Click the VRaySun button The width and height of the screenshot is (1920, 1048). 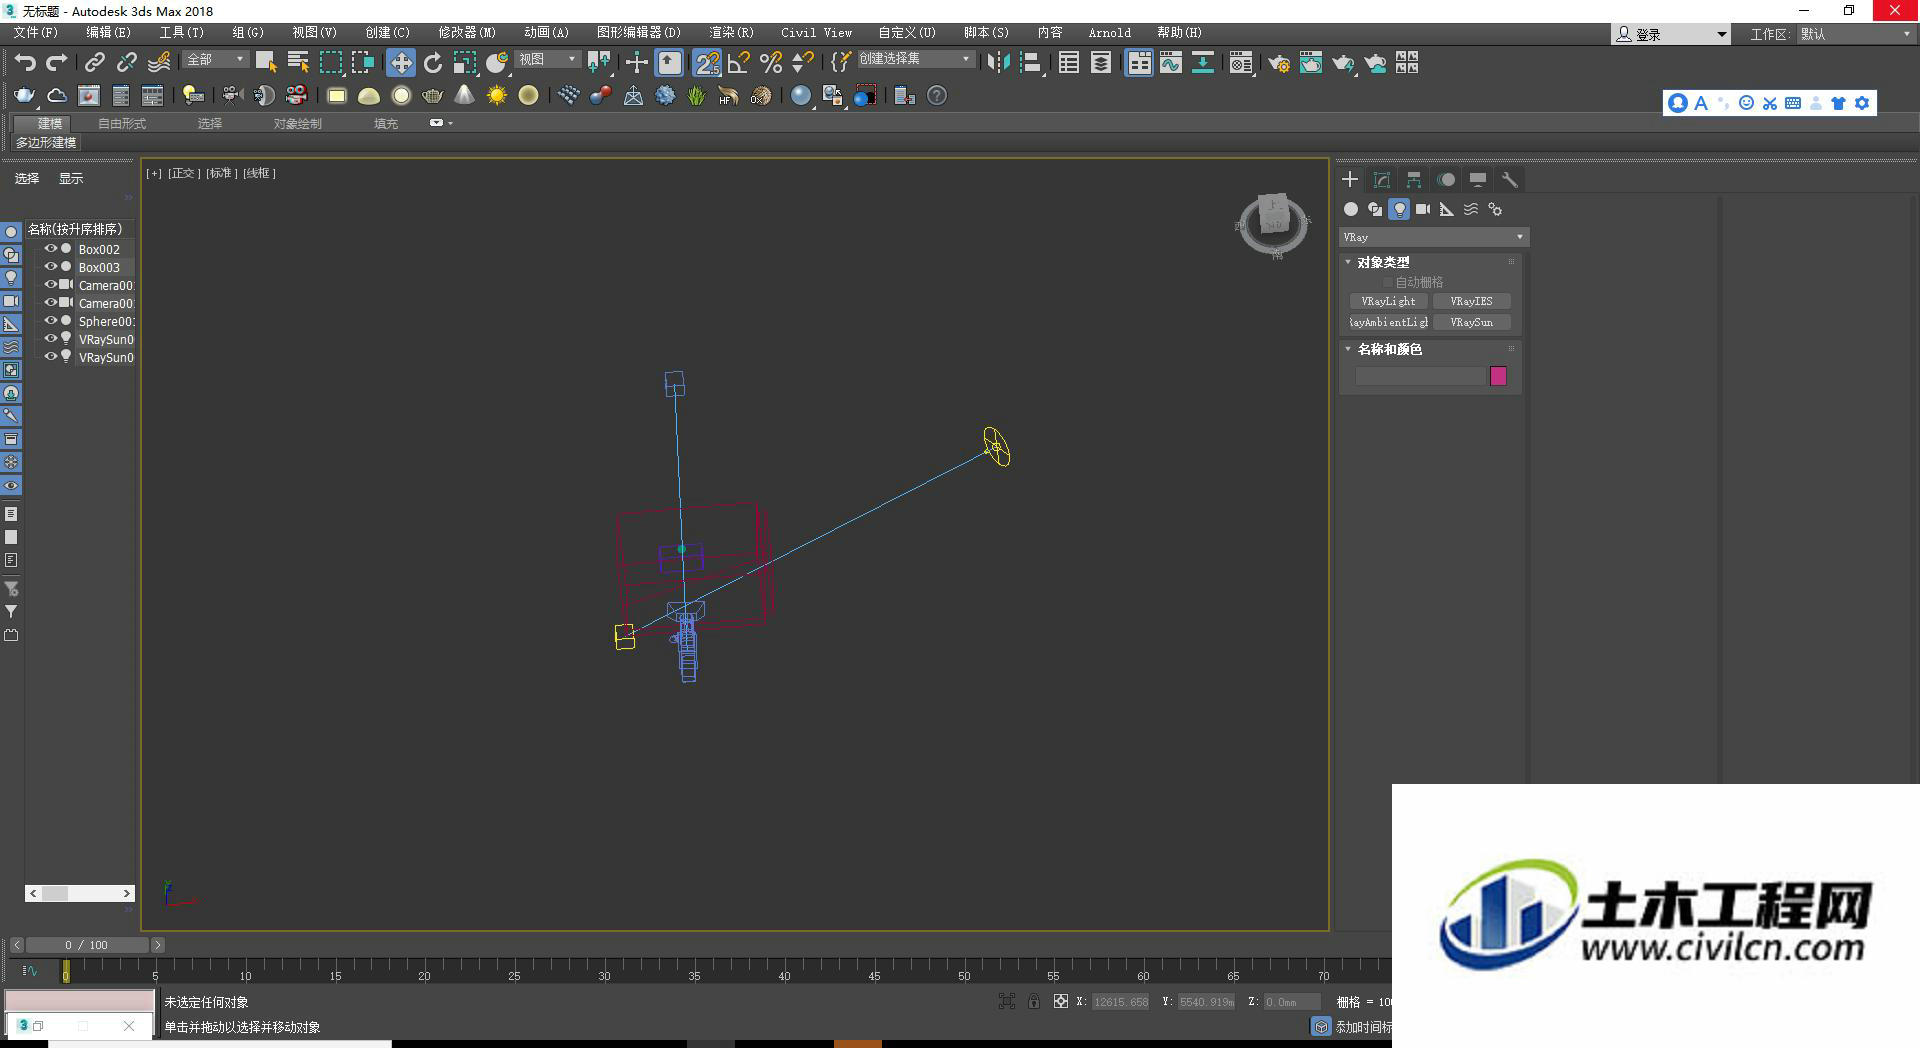click(x=1471, y=322)
